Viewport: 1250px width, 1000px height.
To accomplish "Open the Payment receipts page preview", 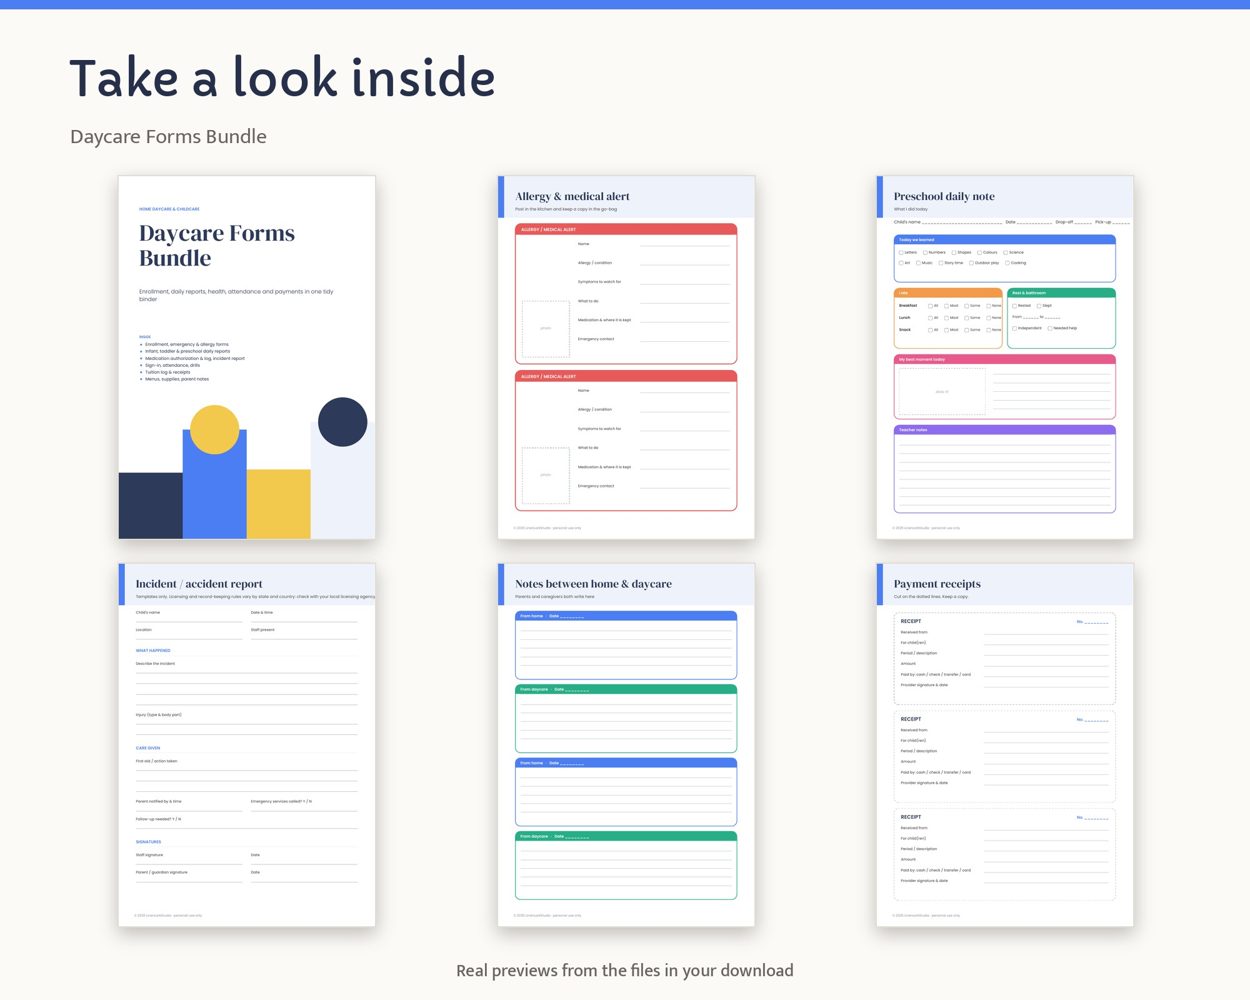I will click(1005, 745).
